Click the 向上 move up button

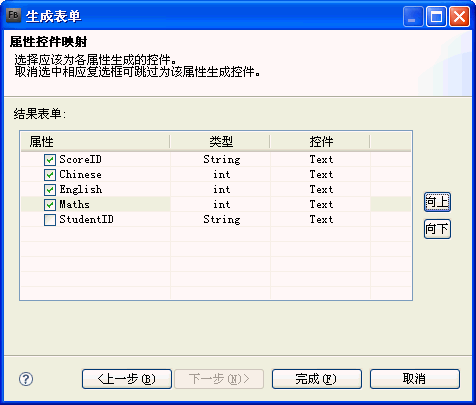pos(437,202)
